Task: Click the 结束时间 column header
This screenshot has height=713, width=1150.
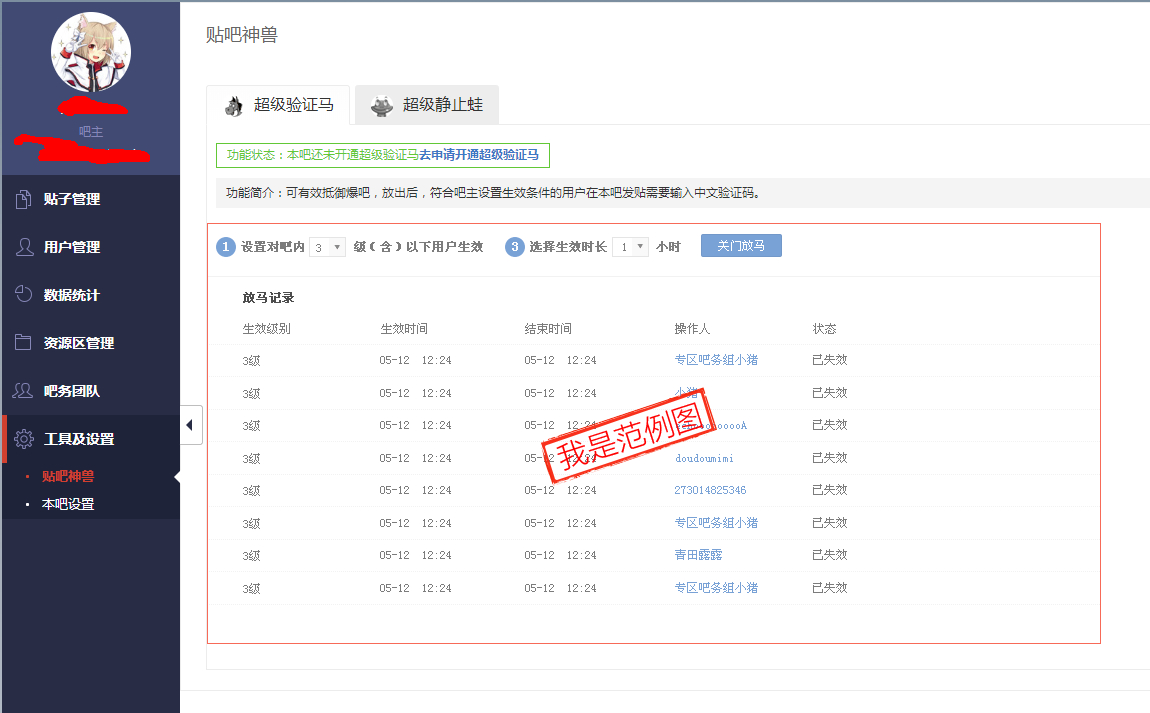Action: (x=548, y=329)
